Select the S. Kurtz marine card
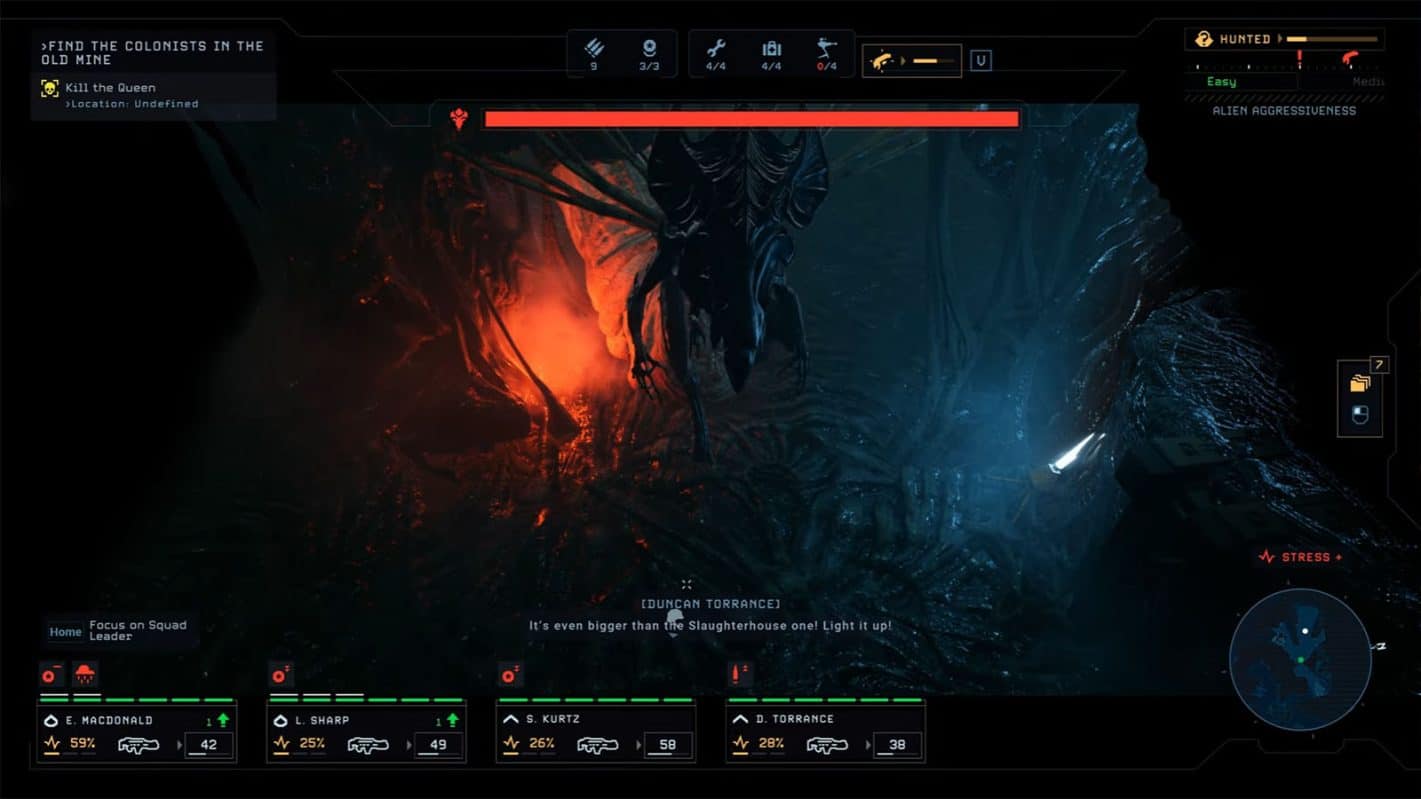 point(596,733)
